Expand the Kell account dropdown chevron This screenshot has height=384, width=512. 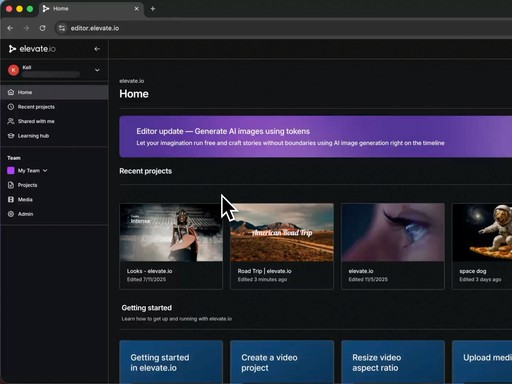pyautogui.click(x=97, y=70)
